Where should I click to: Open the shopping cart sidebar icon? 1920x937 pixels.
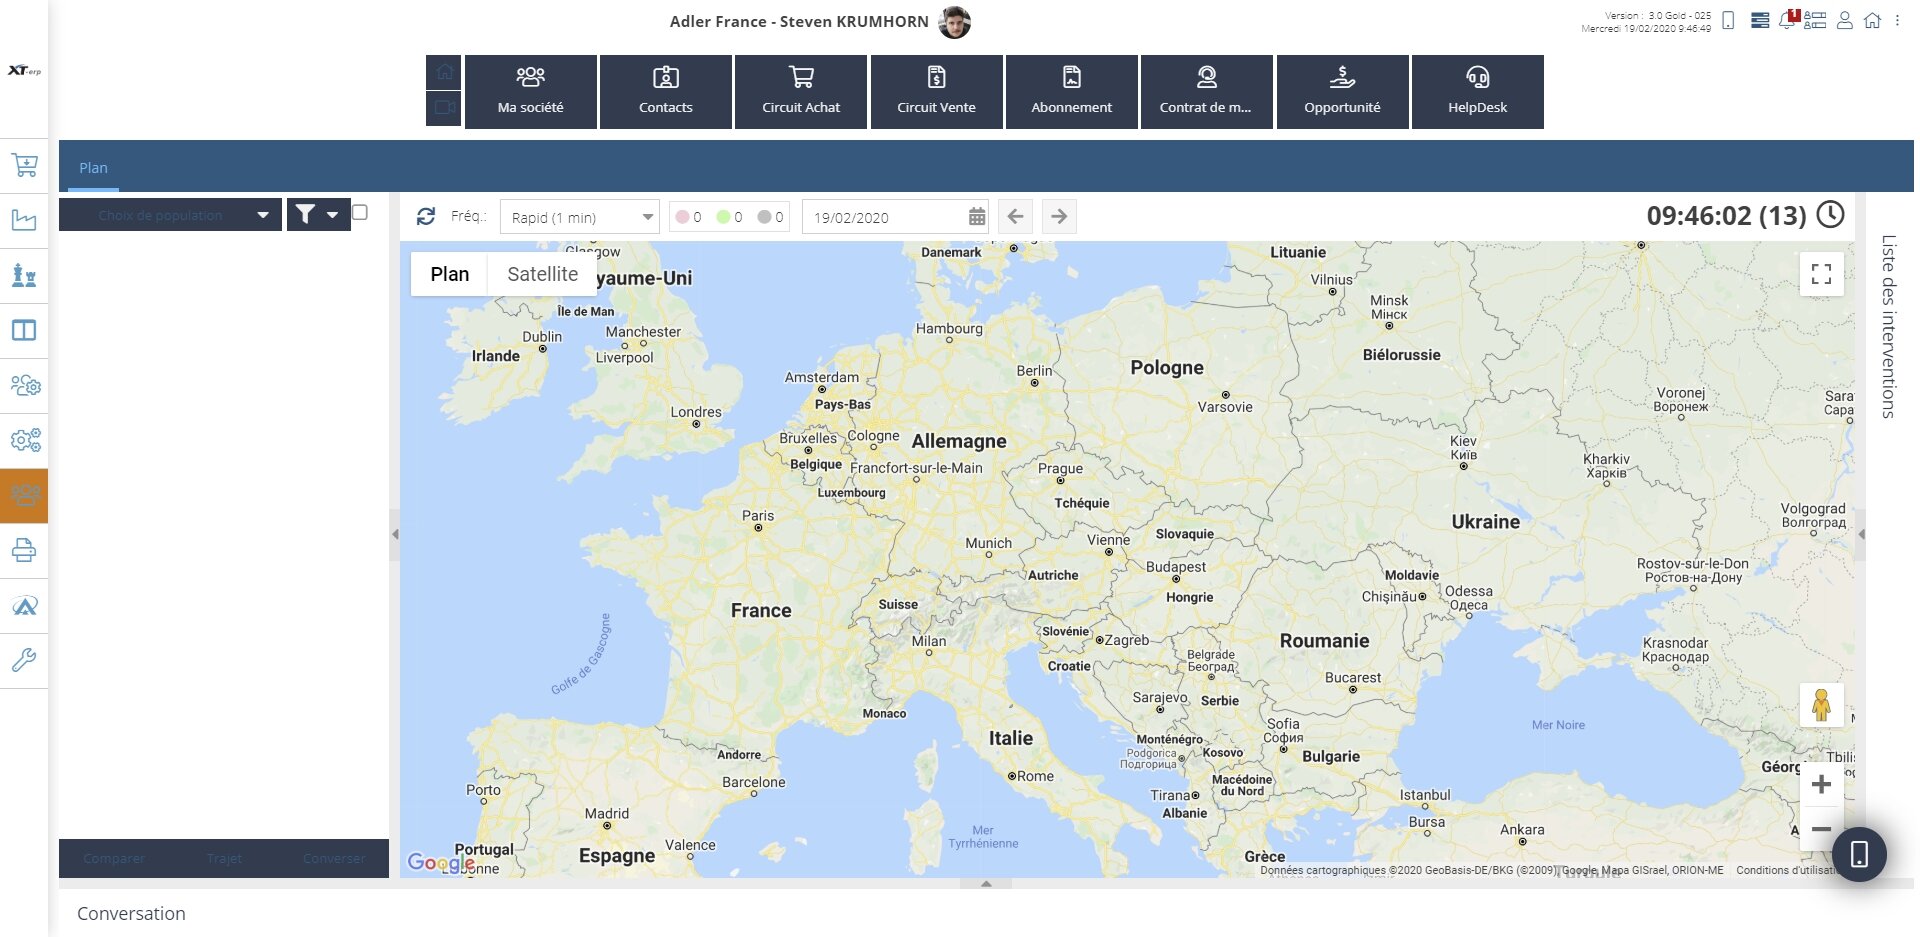click(x=24, y=165)
